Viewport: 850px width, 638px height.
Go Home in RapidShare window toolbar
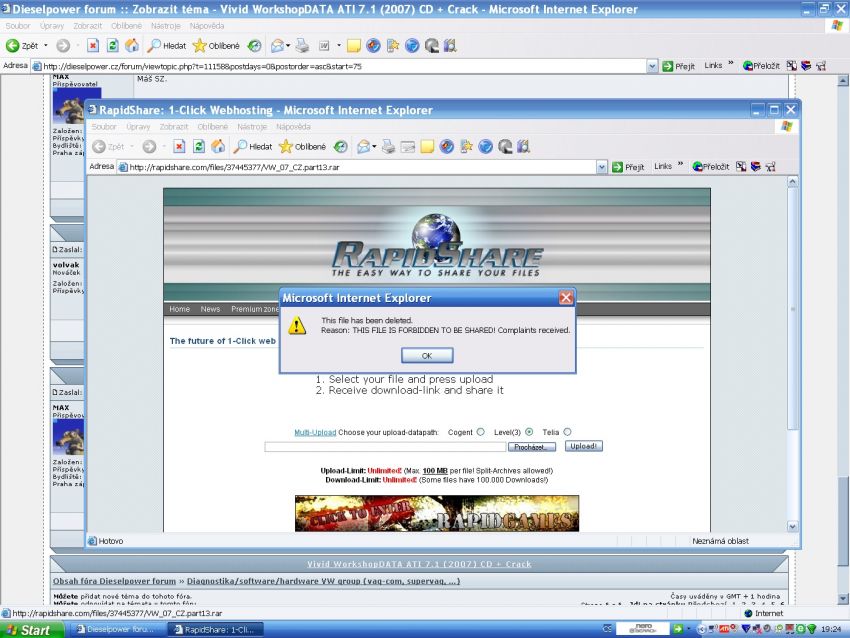coord(218,146)
